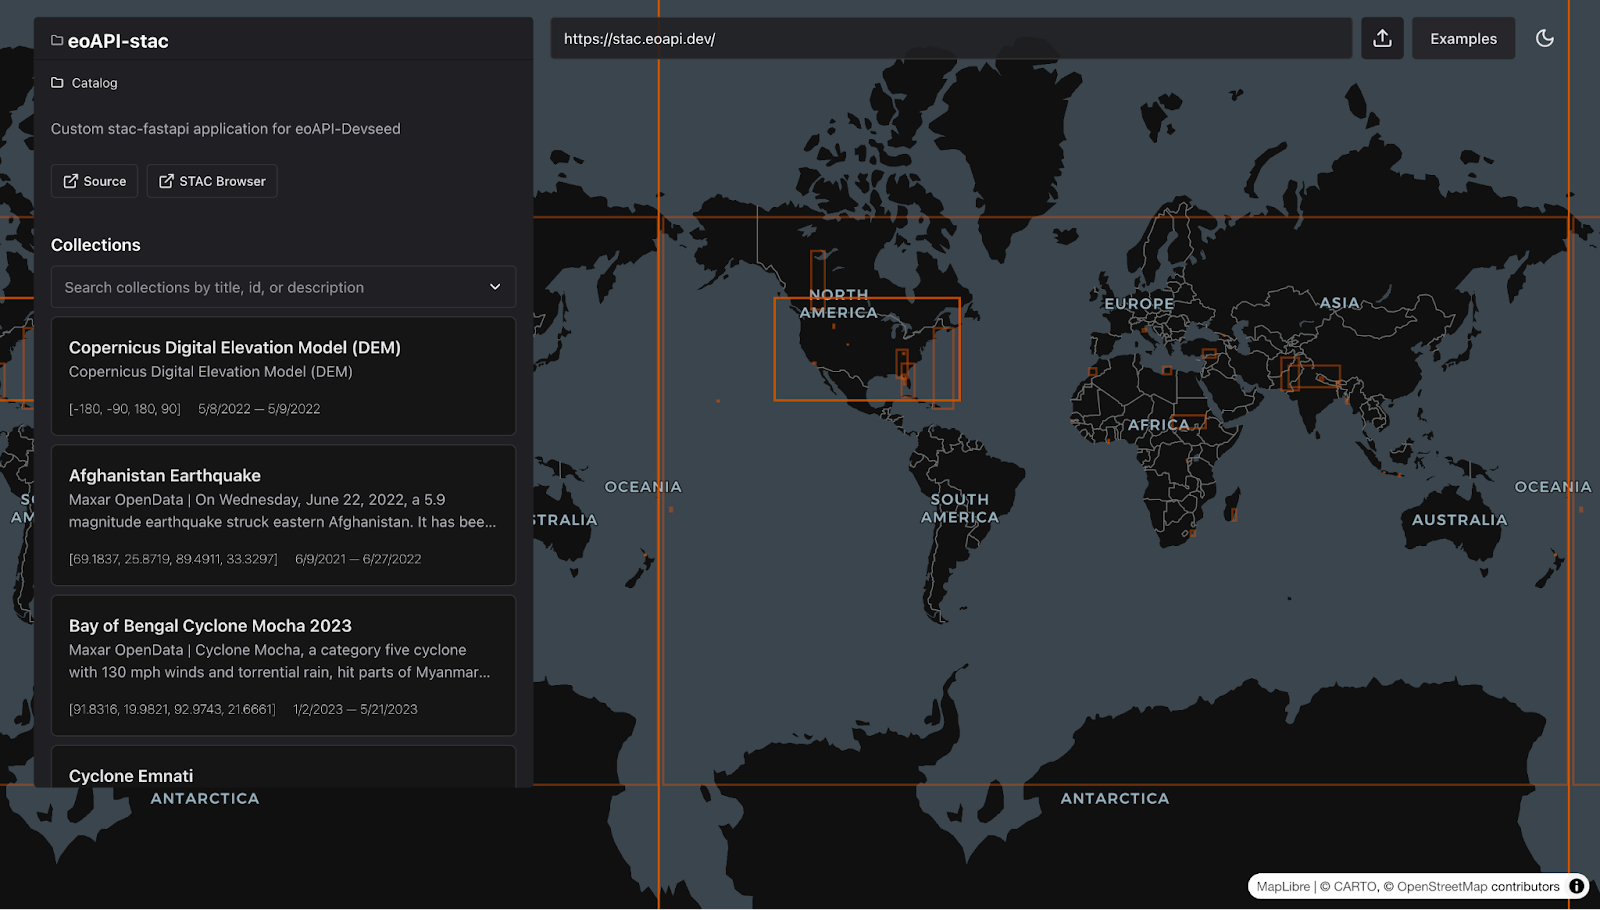This screenshot has width=1600, height=910.
Task: Click the eoAPI-stac title folder icon
Action: [57, 40]
